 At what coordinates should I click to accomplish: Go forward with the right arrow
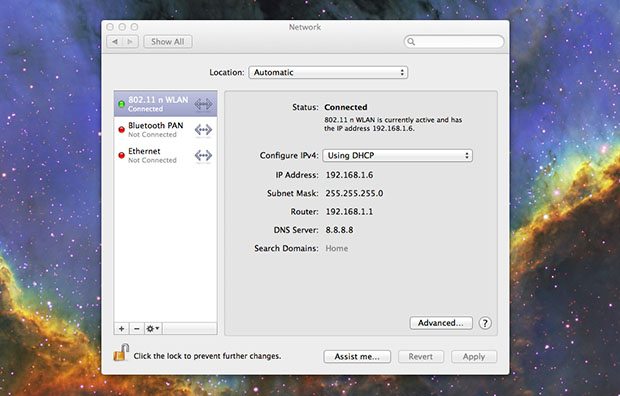pyautogui.click(x=130, y=42)
